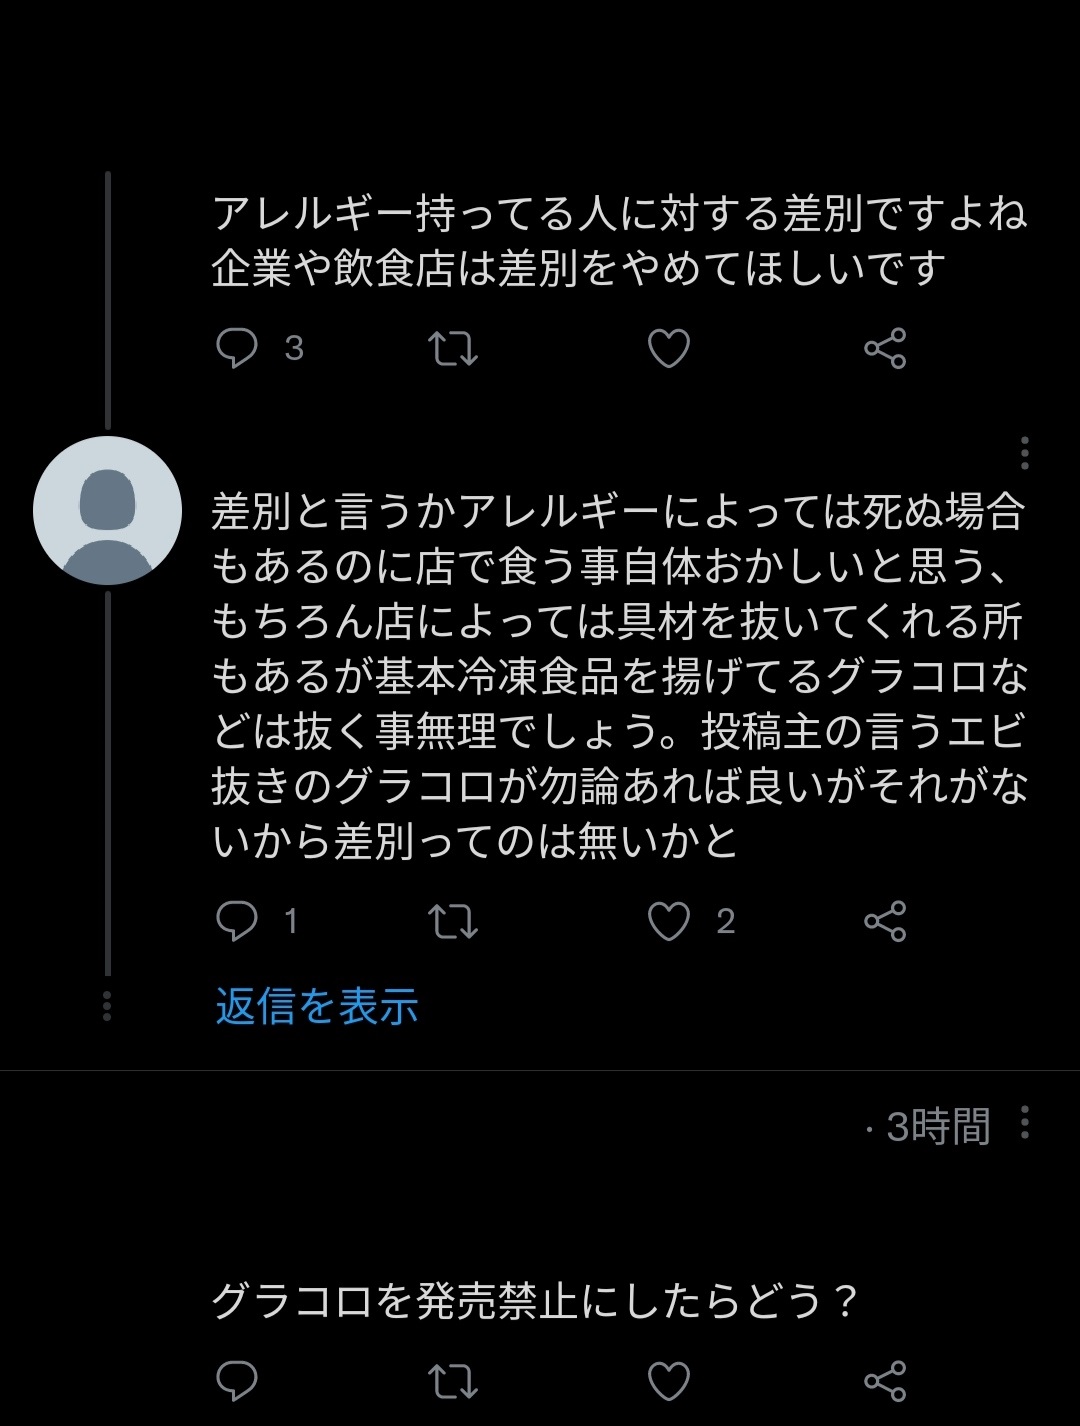Click 返信を表示 to show replies
This screenshot has height=1426, width=1080.
click(x=316, y=1006)
